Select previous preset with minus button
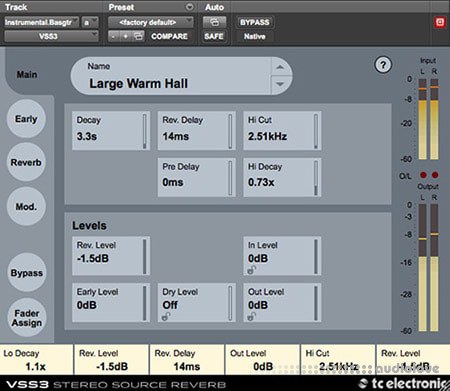Screen dimensions: 450x391 coord(114,36)
